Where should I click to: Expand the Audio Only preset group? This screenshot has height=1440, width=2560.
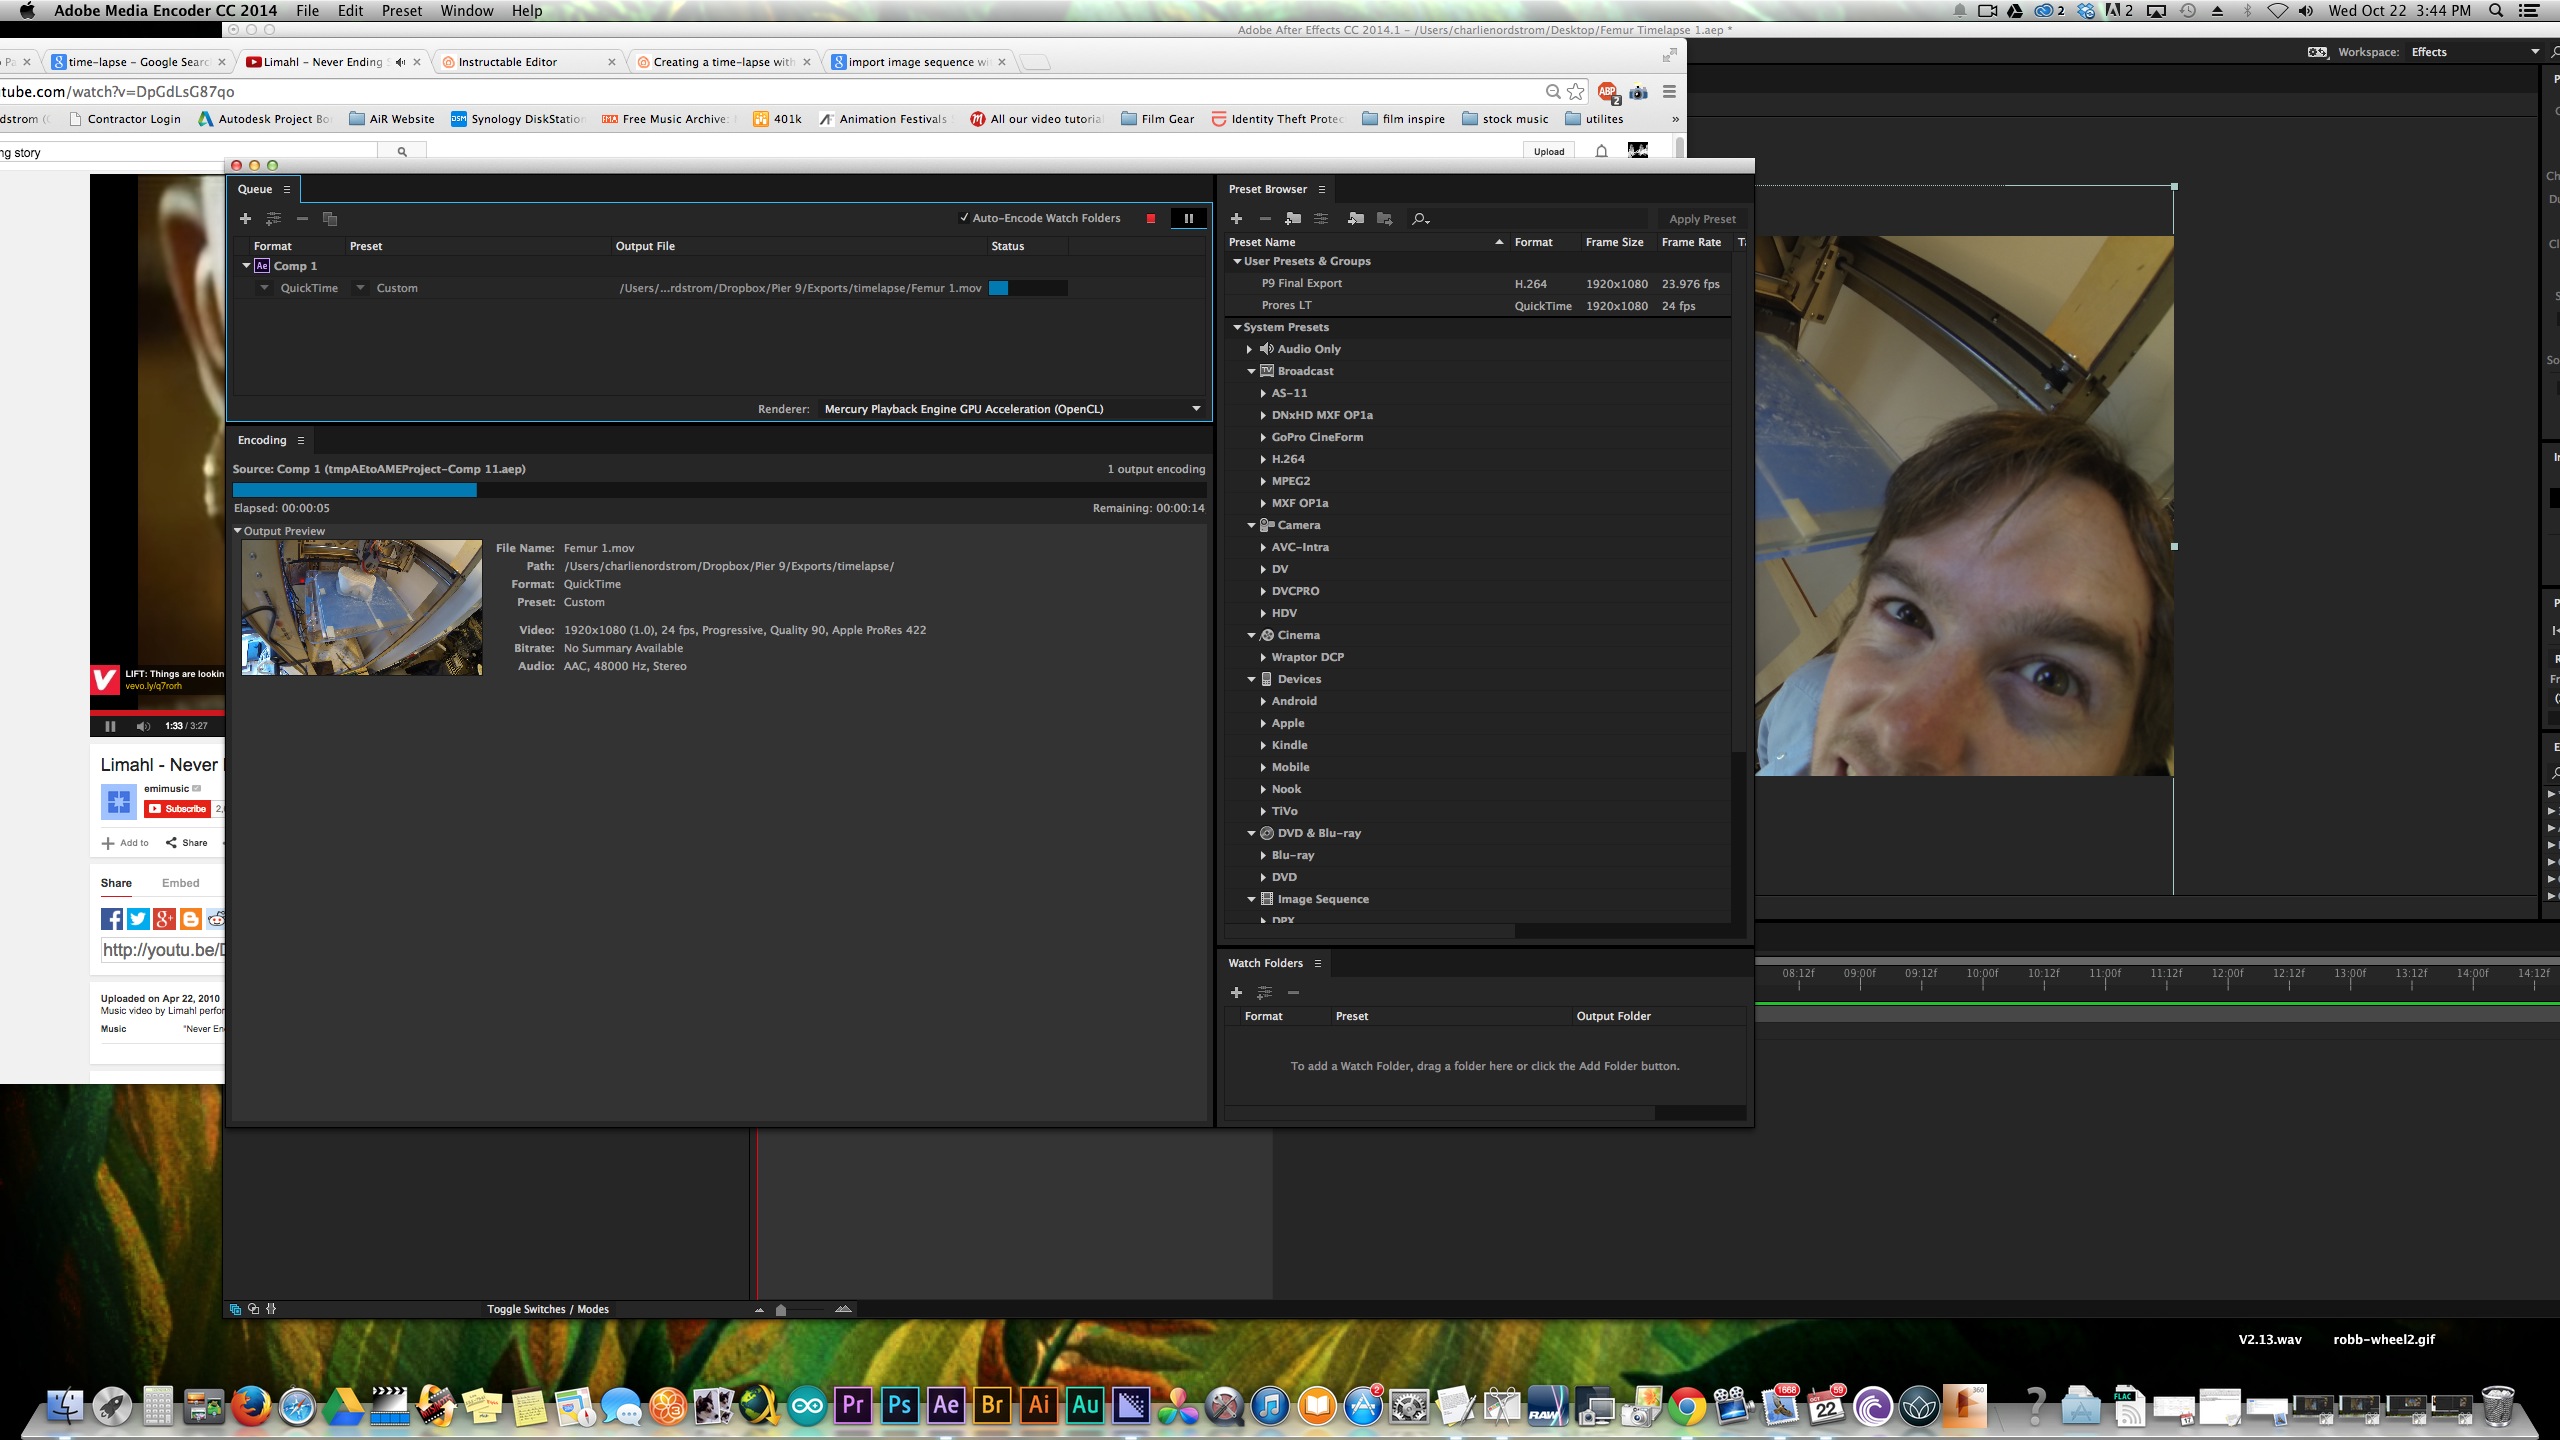(1249, 349)
